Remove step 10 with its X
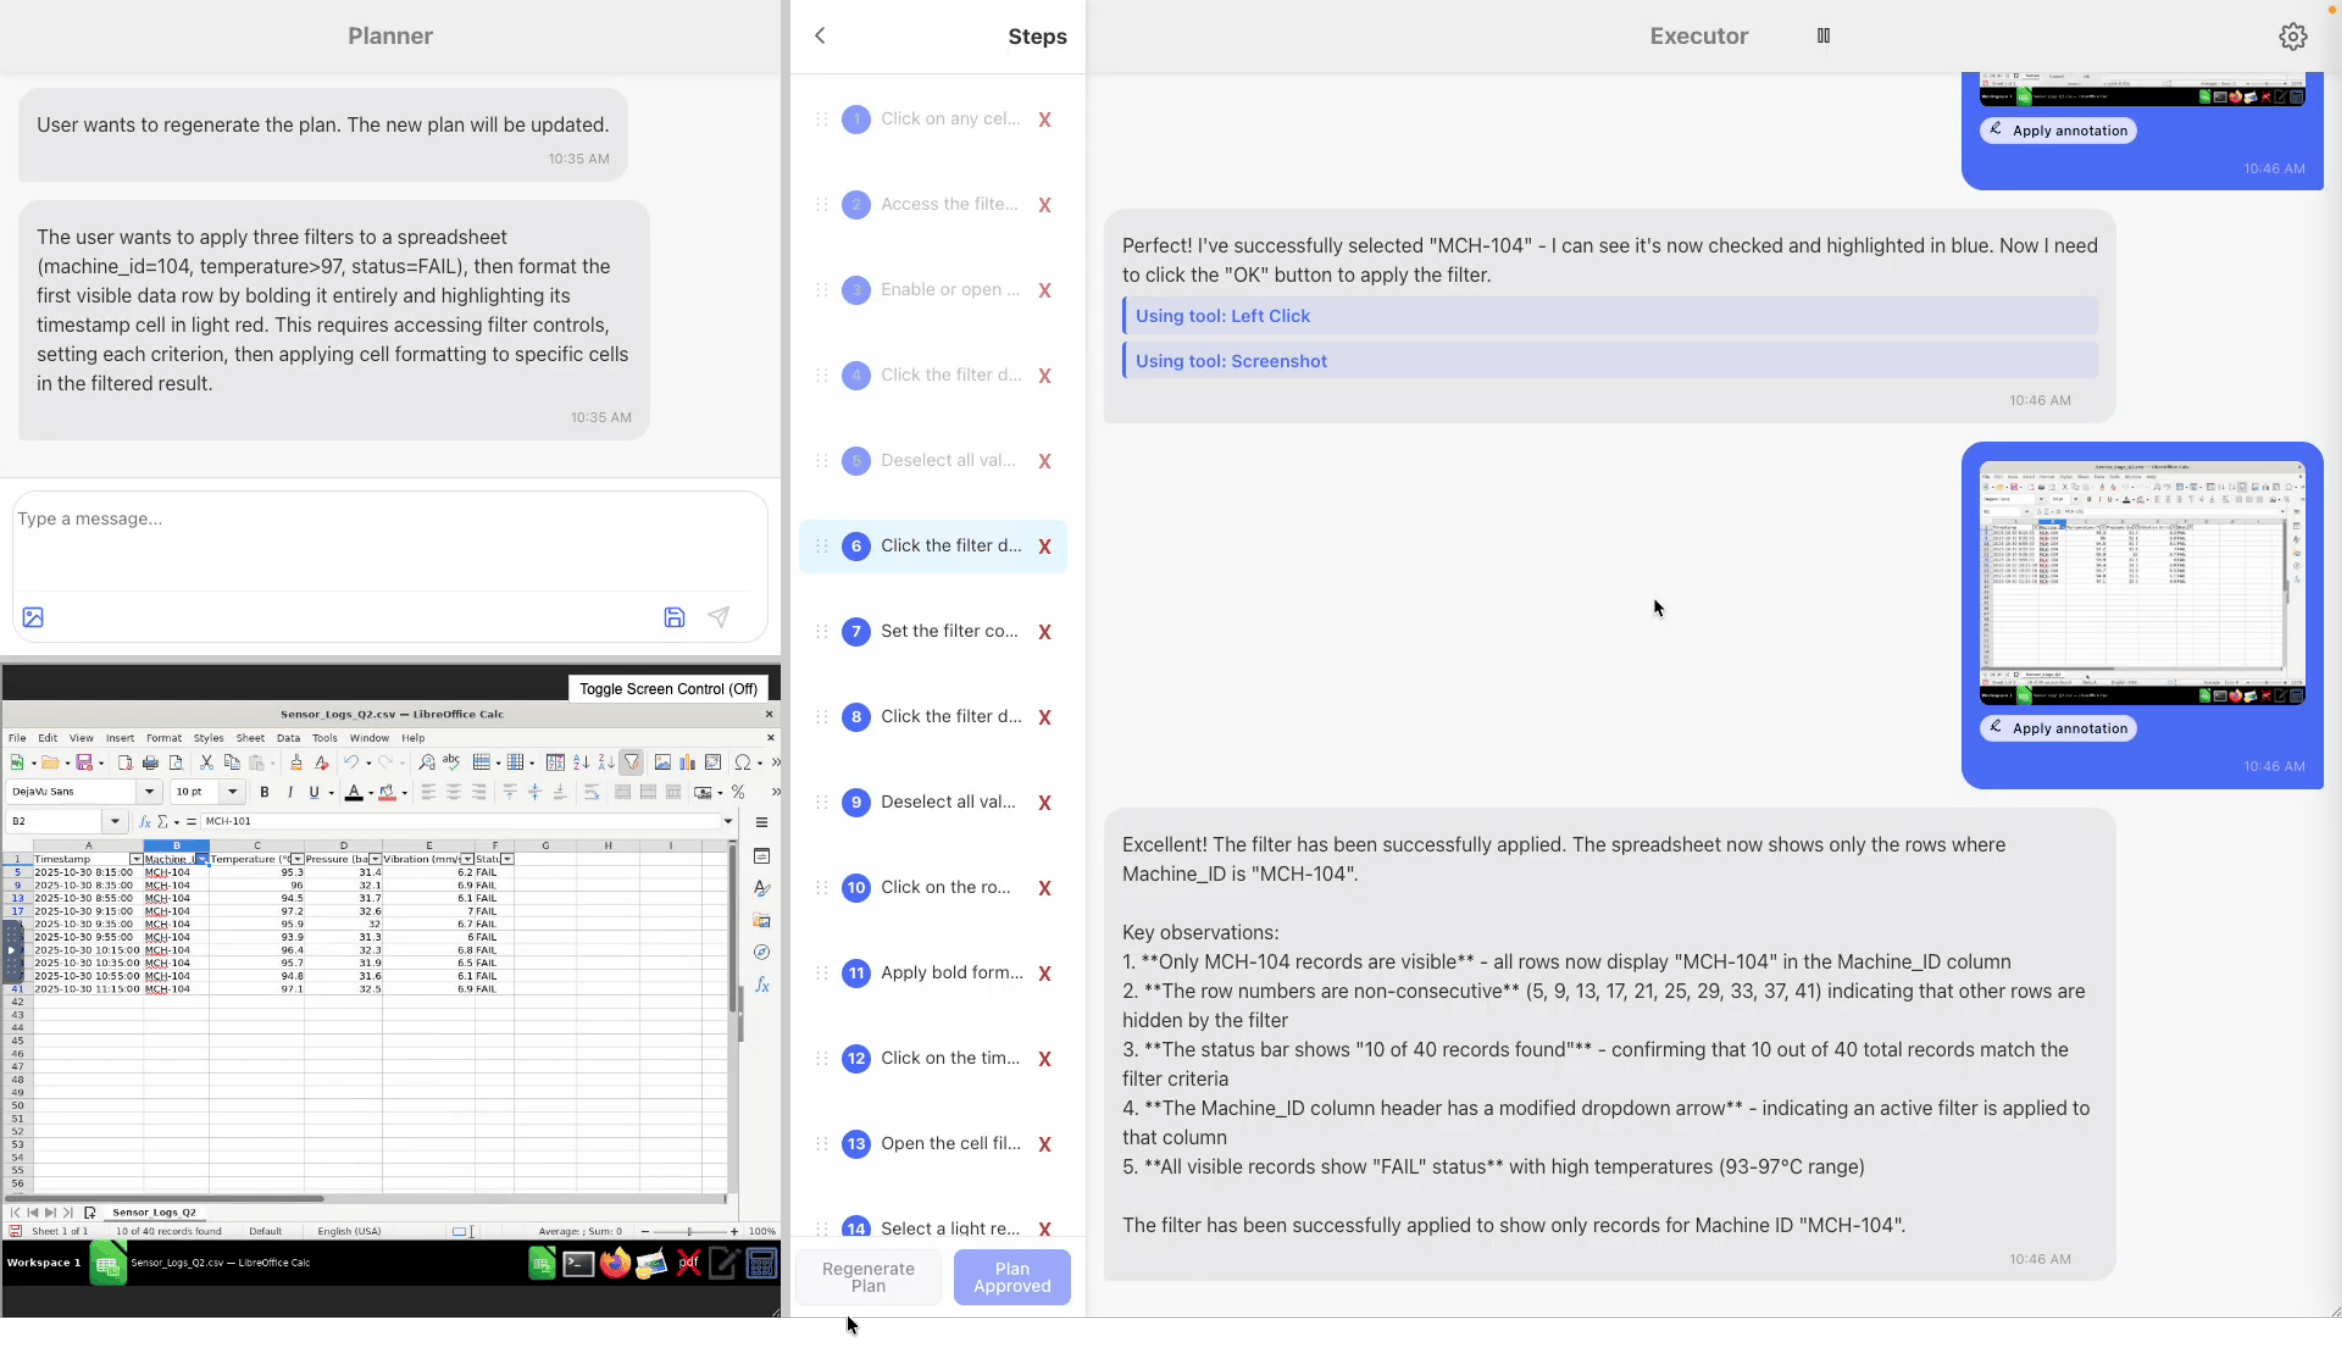The width and height of the screenshot is (2342, 1359). (x=1044, y=889)
